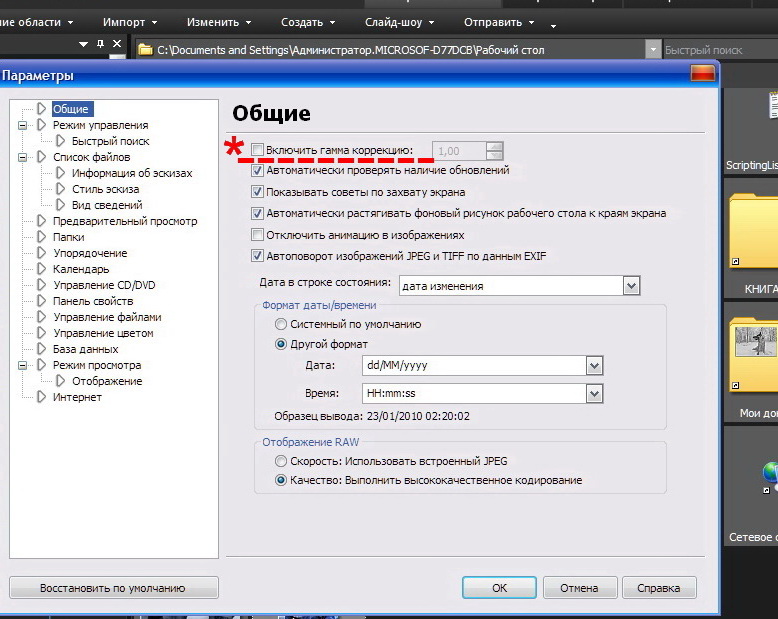Open the Дата в строке состояния dropdown
The height and width of the screenshot is (619, 778).
coord(630,286)
